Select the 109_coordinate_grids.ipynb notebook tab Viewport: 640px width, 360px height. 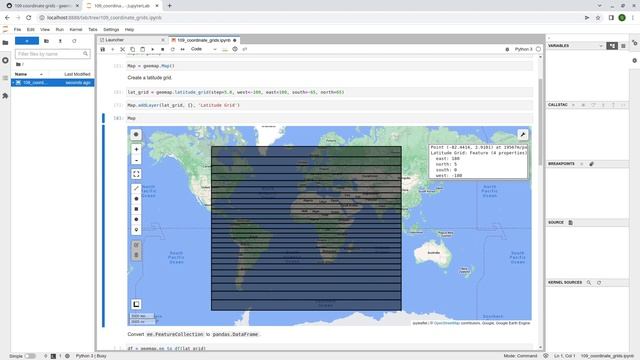click(204, 40)
